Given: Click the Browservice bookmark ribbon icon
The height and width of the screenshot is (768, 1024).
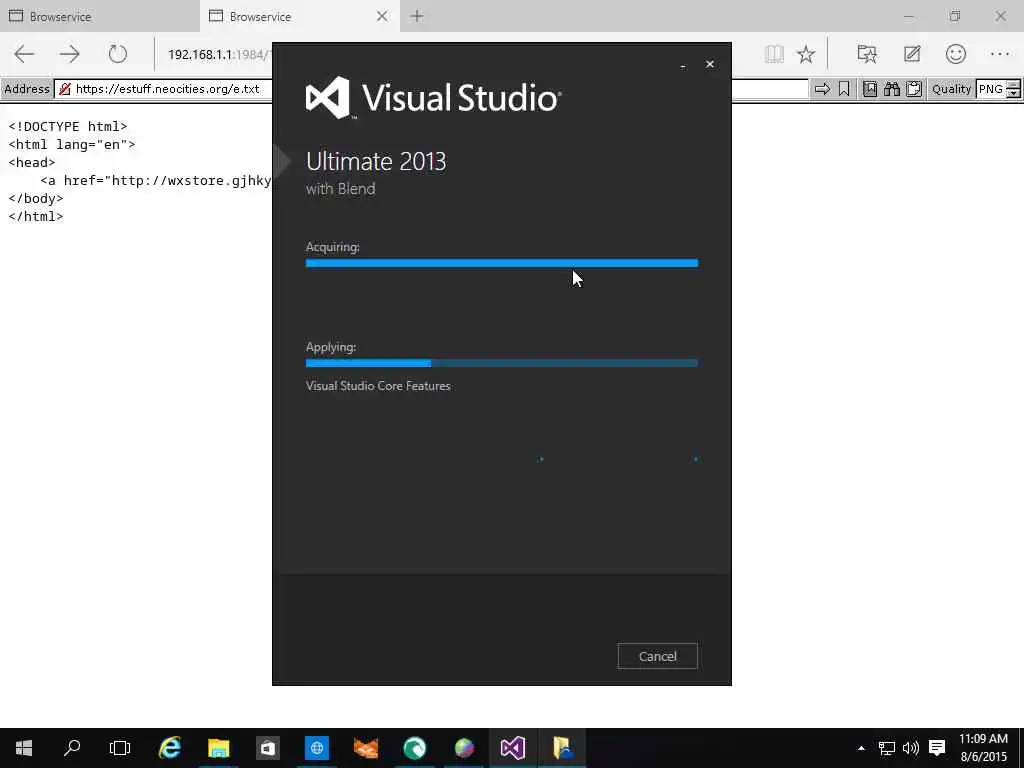Looking at the screenshot, I should [x=844, y=89].
